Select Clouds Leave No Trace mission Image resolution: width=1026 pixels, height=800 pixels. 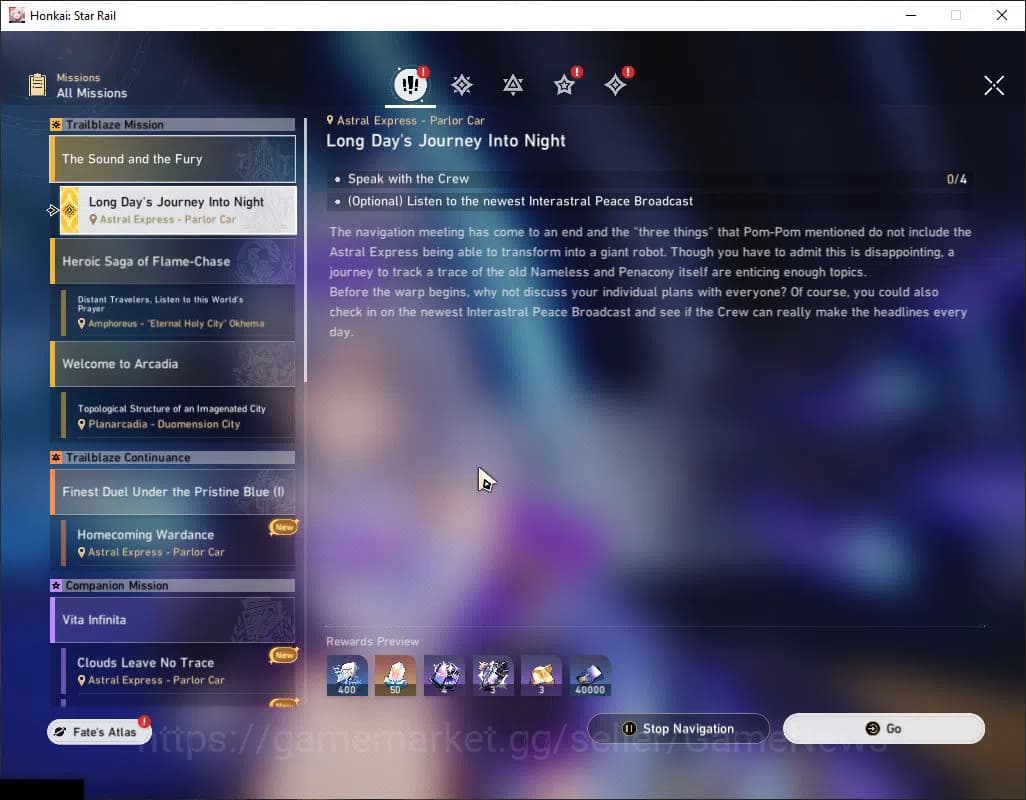coord(177,671)
